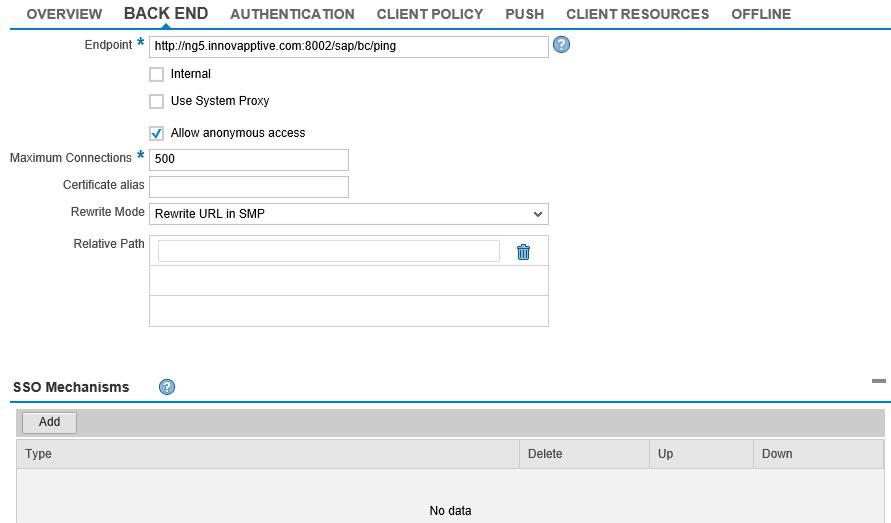Screen dimensions: 891x523
Task: Click the Certificate alias text box
Action: [x=248, y=187]
